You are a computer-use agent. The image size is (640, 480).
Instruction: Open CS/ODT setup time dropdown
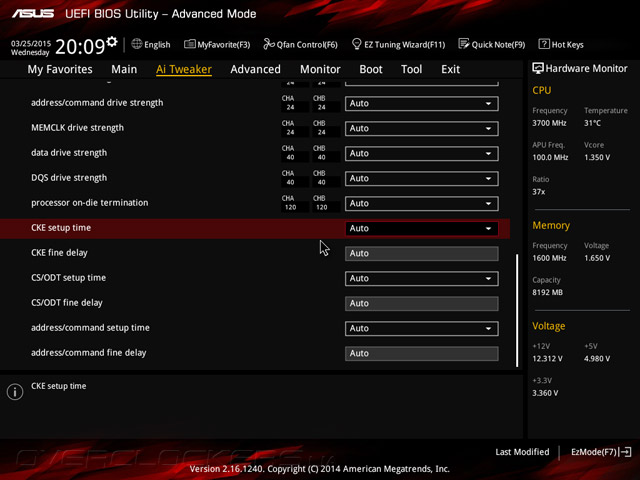[x=422, y=278]
